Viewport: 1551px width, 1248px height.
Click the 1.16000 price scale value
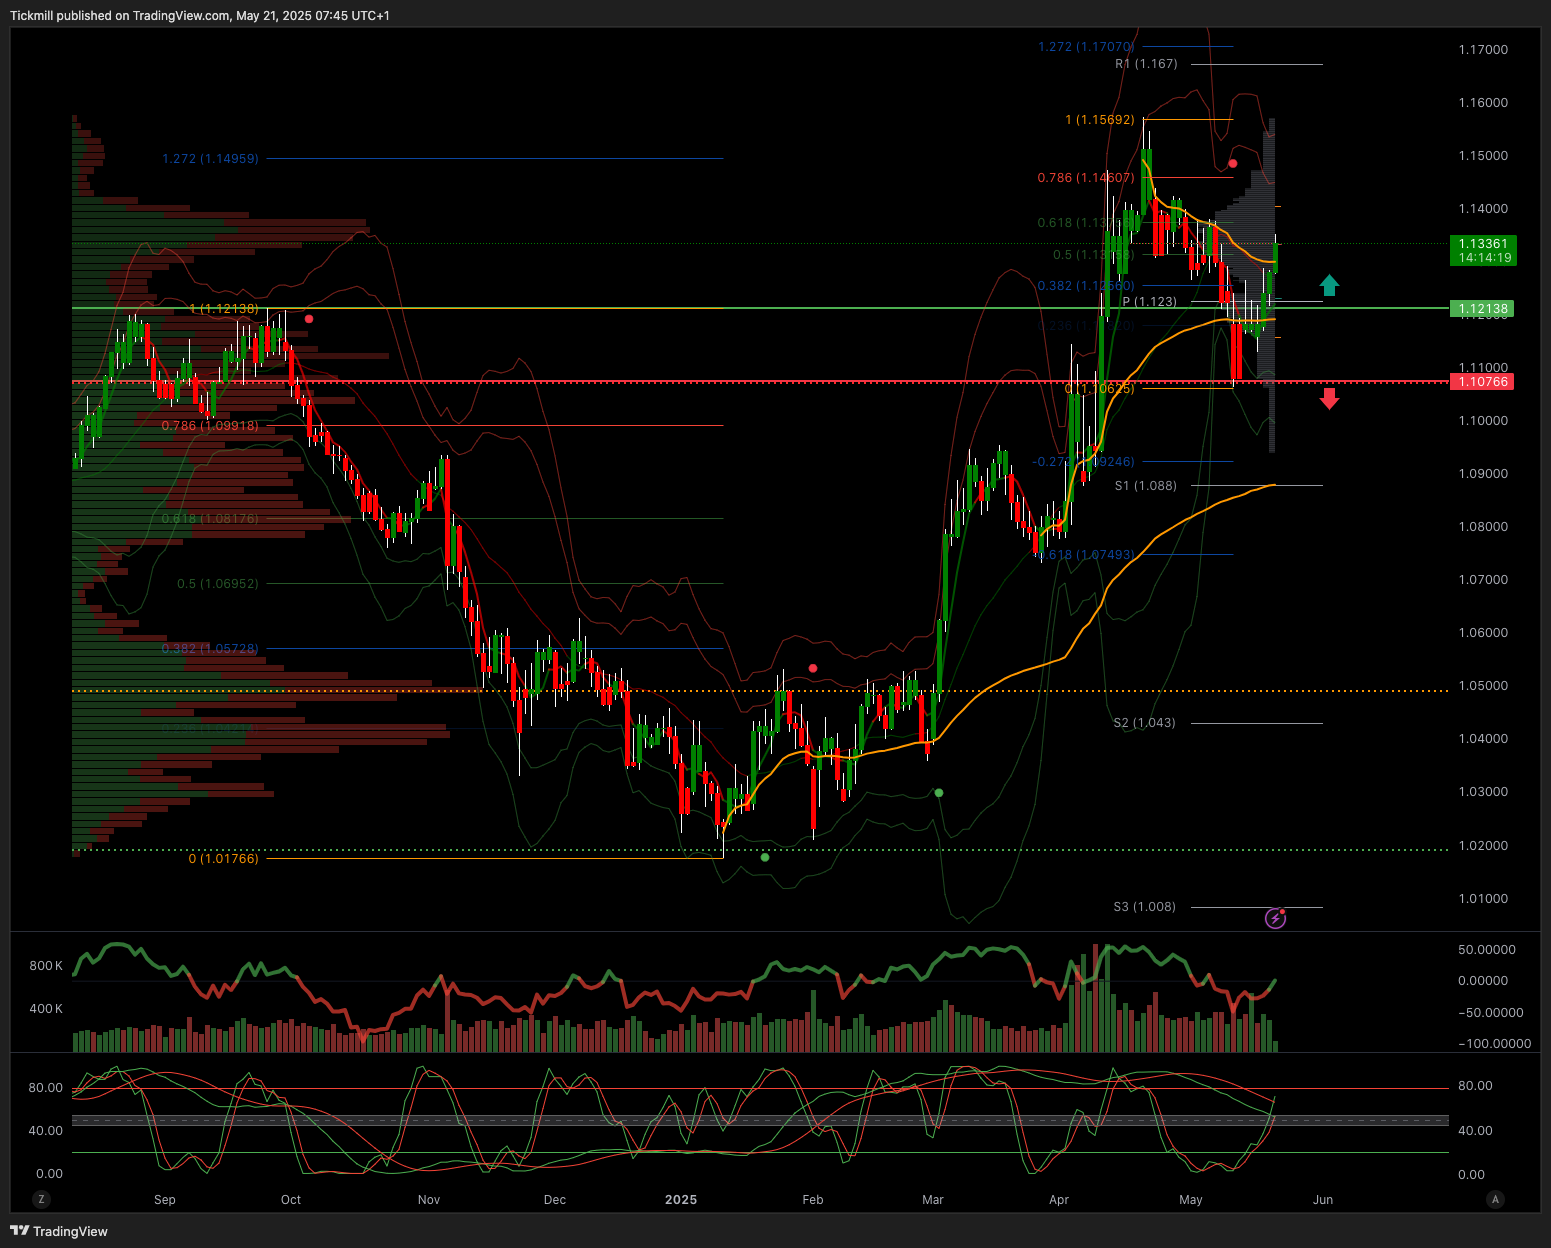1483,103
